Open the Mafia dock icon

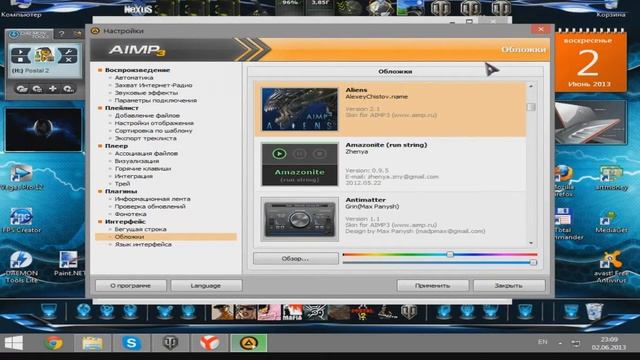pos(292,312)
